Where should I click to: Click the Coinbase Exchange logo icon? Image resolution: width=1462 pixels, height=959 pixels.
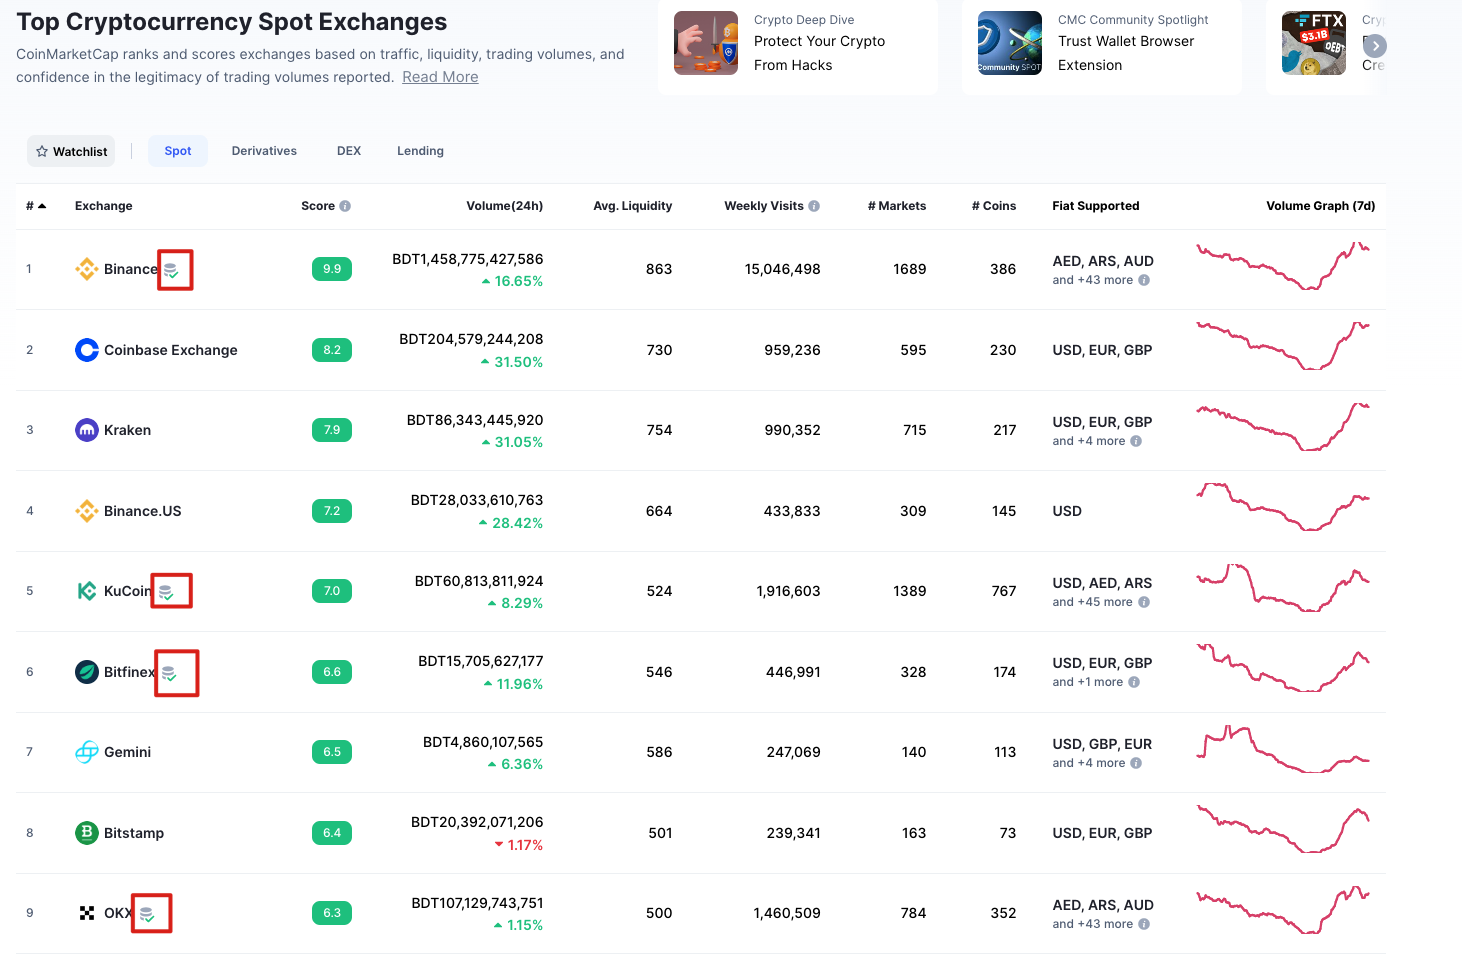pos(87,350)
